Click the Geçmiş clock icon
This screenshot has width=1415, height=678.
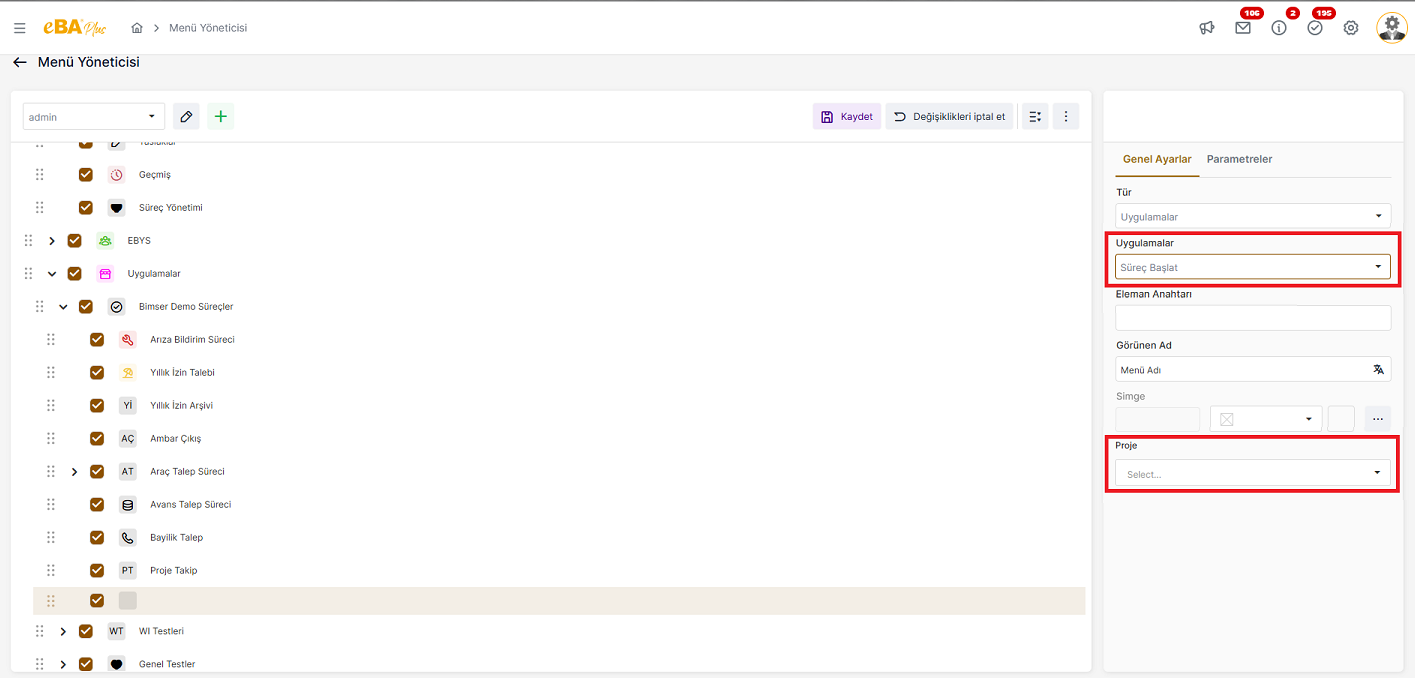pos(117,175)
